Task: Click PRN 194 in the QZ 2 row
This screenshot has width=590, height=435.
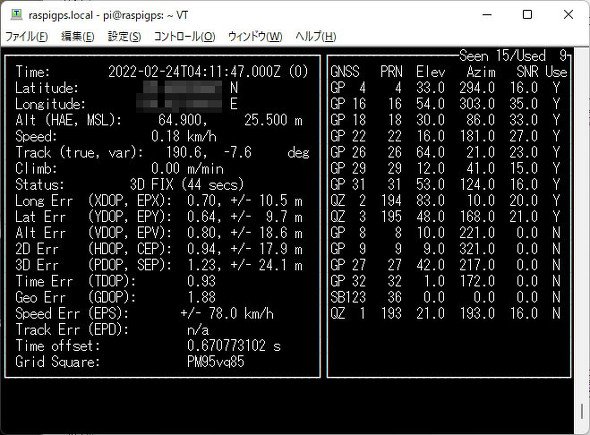Action: (391, 201)
